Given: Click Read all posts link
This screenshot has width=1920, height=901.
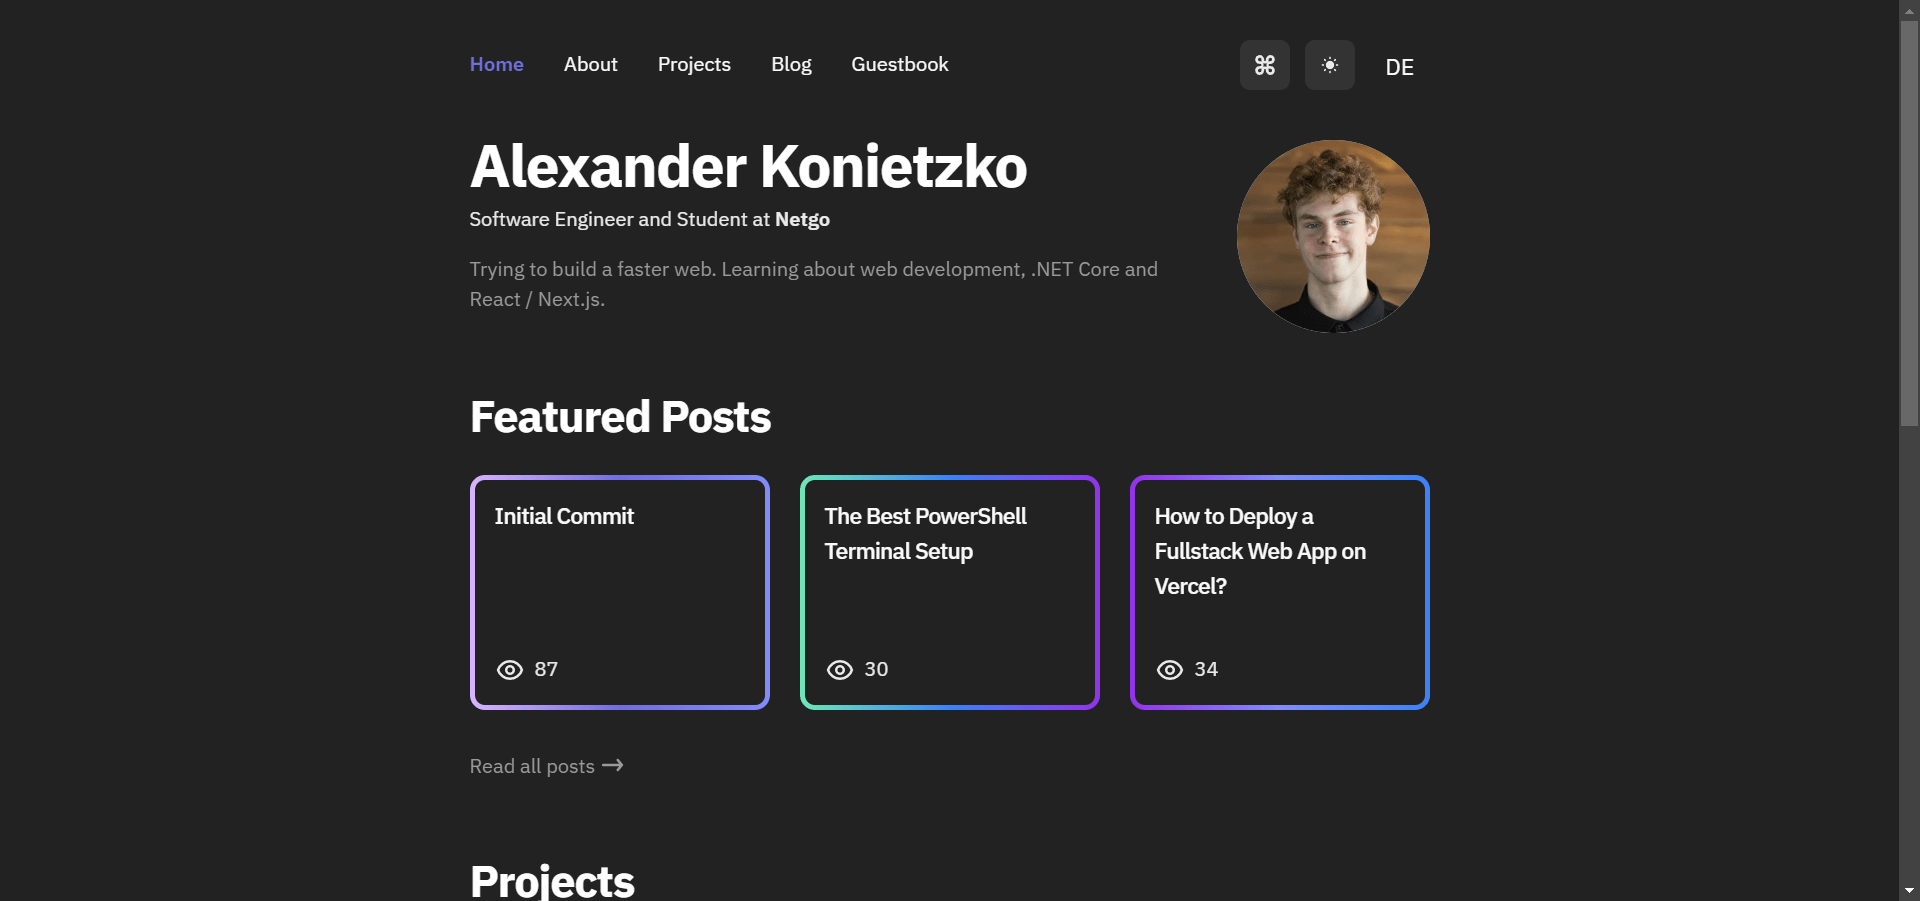Looking at the screenshot, I should click(x=532, y=766).
